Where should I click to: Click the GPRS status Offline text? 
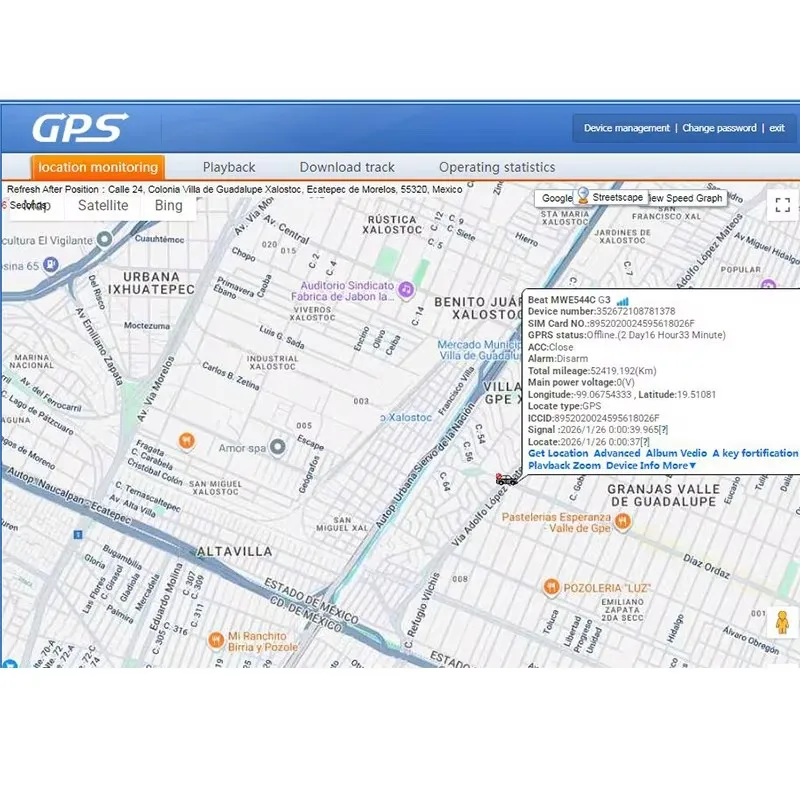(627, 335)
